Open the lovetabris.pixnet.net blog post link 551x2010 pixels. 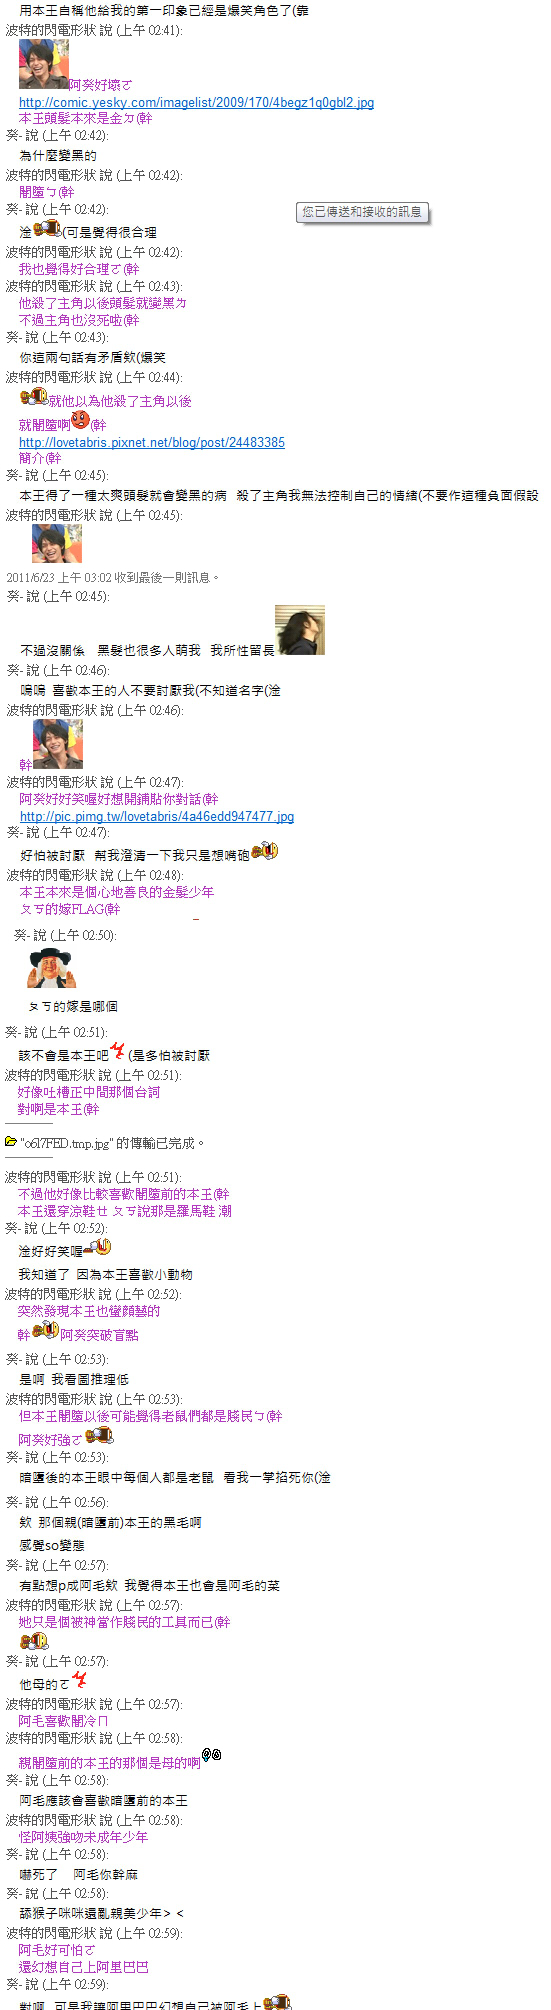[x=152, y=442]
